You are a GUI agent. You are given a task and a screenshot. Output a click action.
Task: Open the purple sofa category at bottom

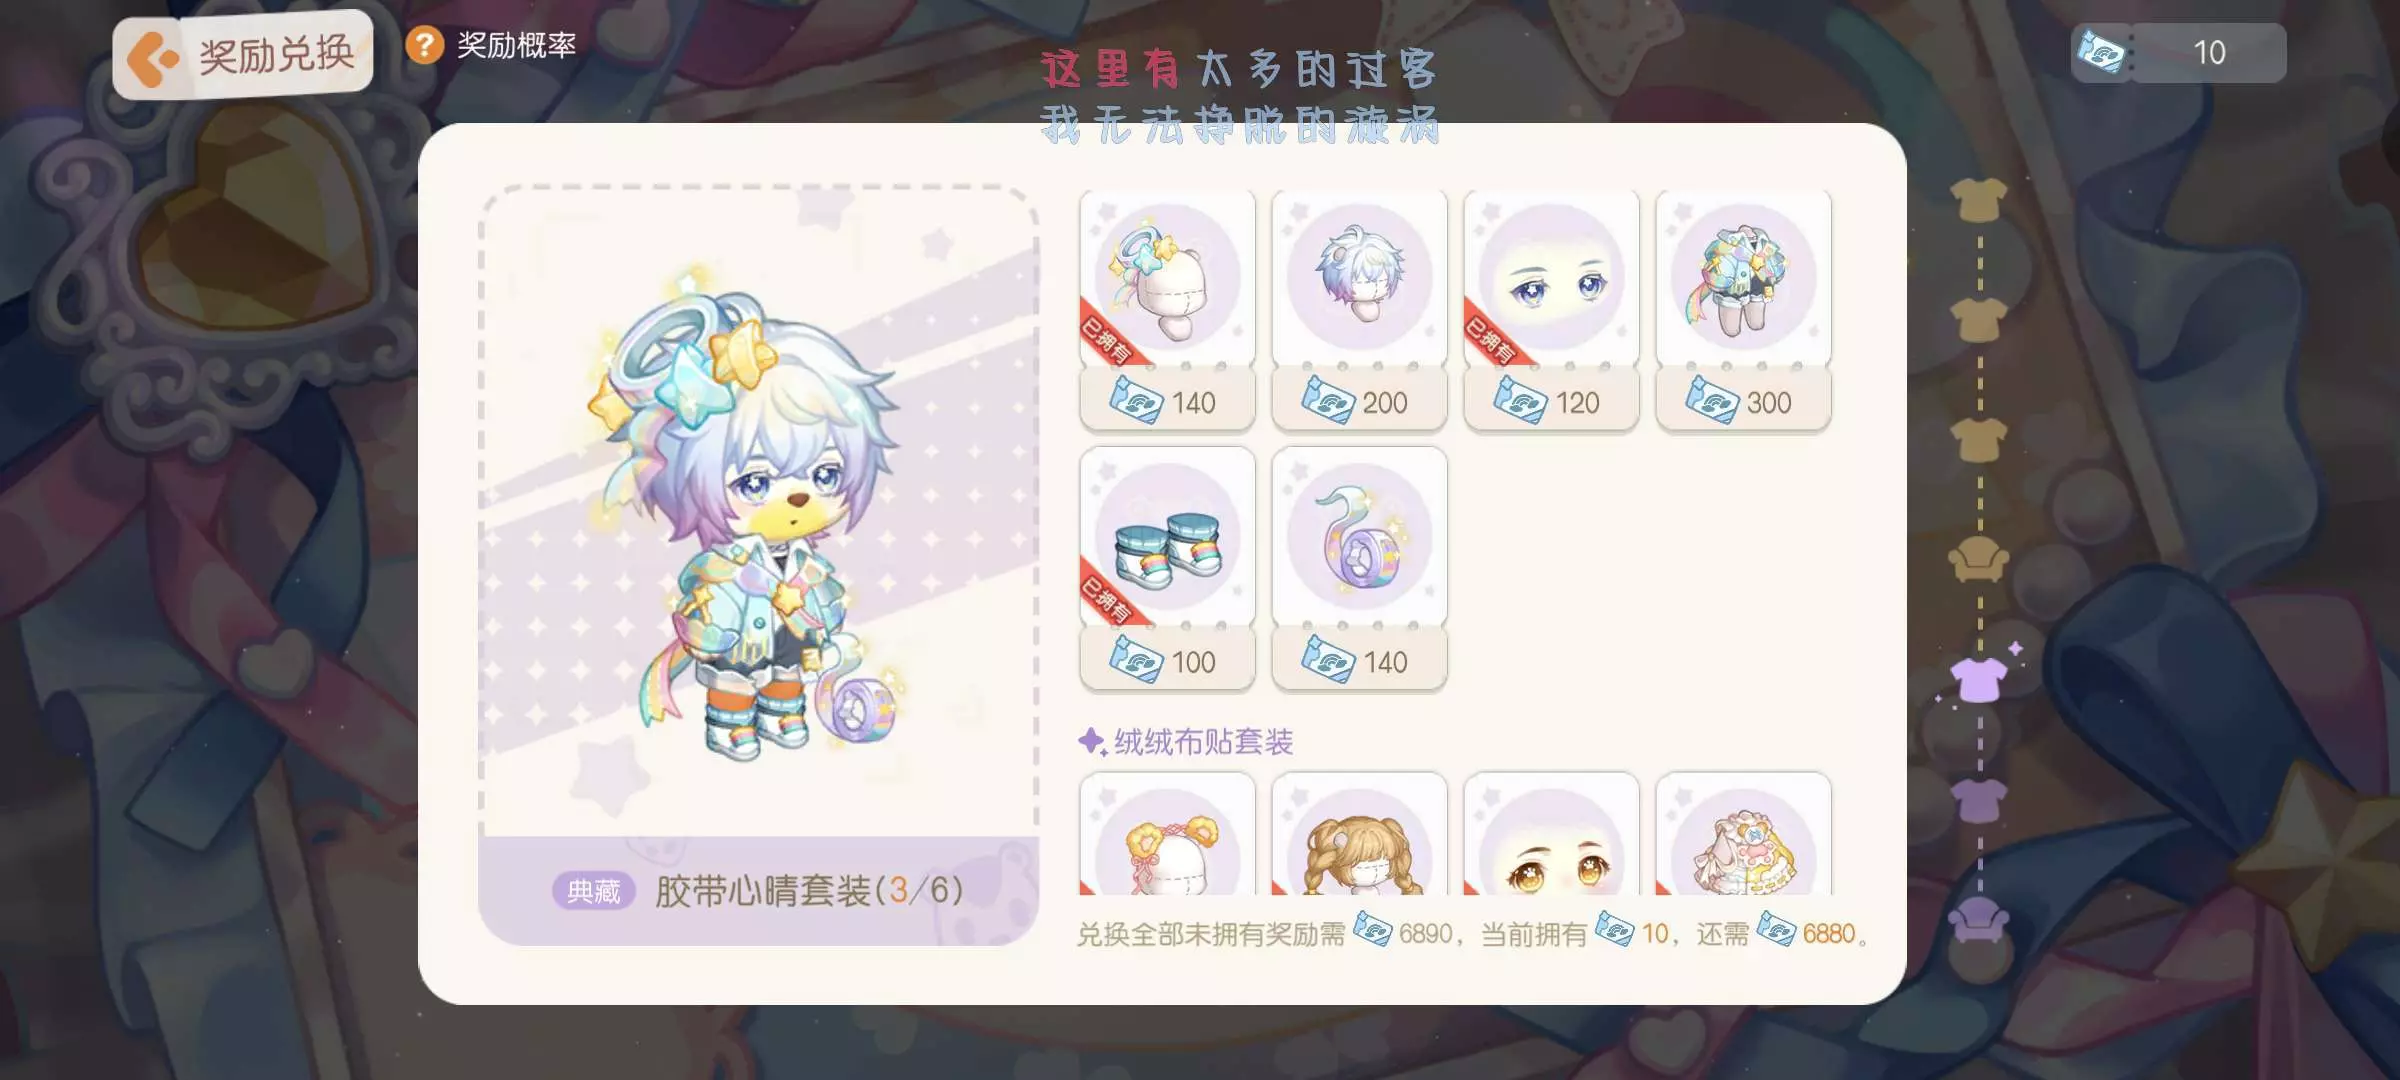point(1979,920)
